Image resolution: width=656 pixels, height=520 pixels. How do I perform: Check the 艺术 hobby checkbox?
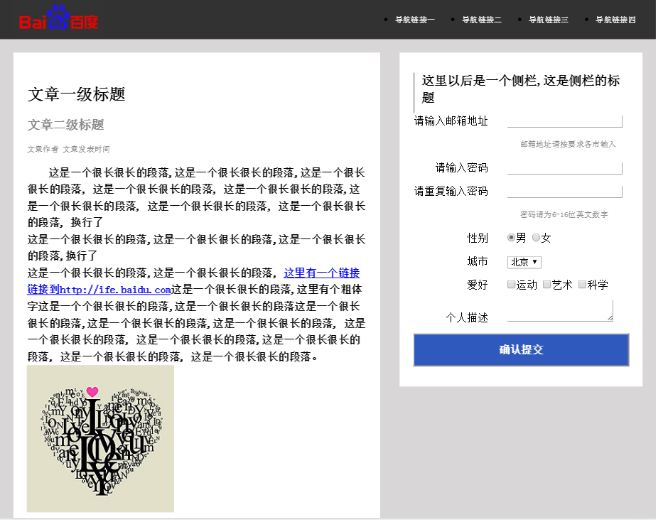coord(547,285)
